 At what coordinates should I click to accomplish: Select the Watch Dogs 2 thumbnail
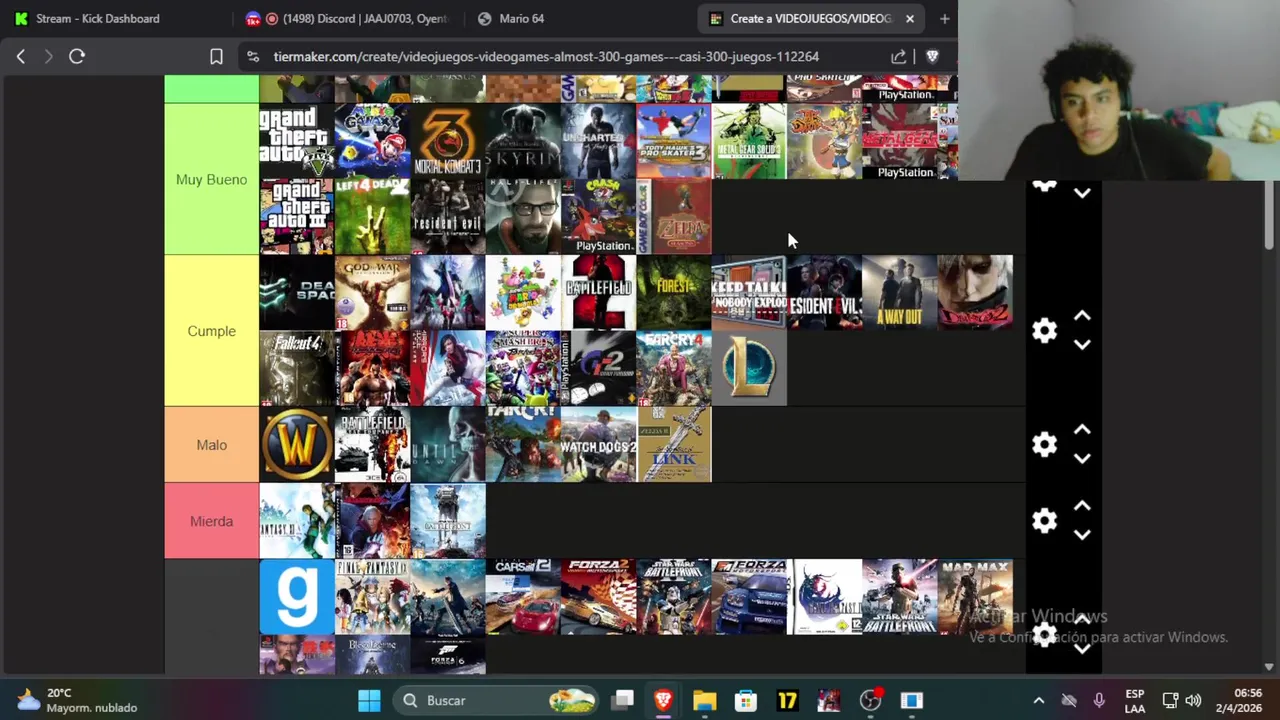point(598,445)
